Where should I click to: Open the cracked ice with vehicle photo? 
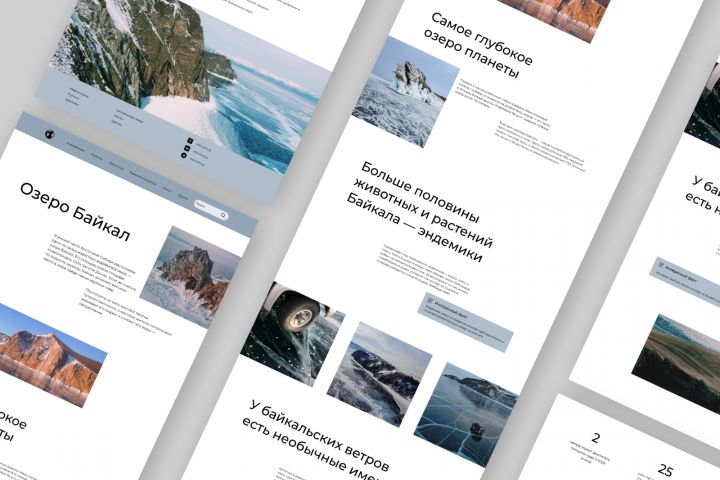click(466, 415)
